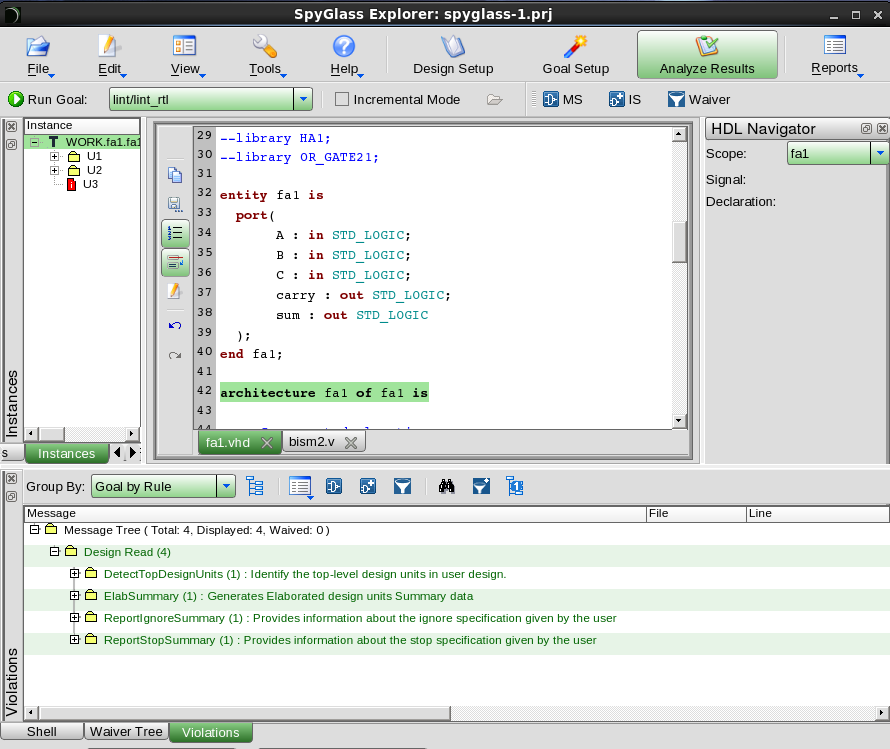Open the Edit menu
Screen dimensions: 890x749
tap(110, 56)
